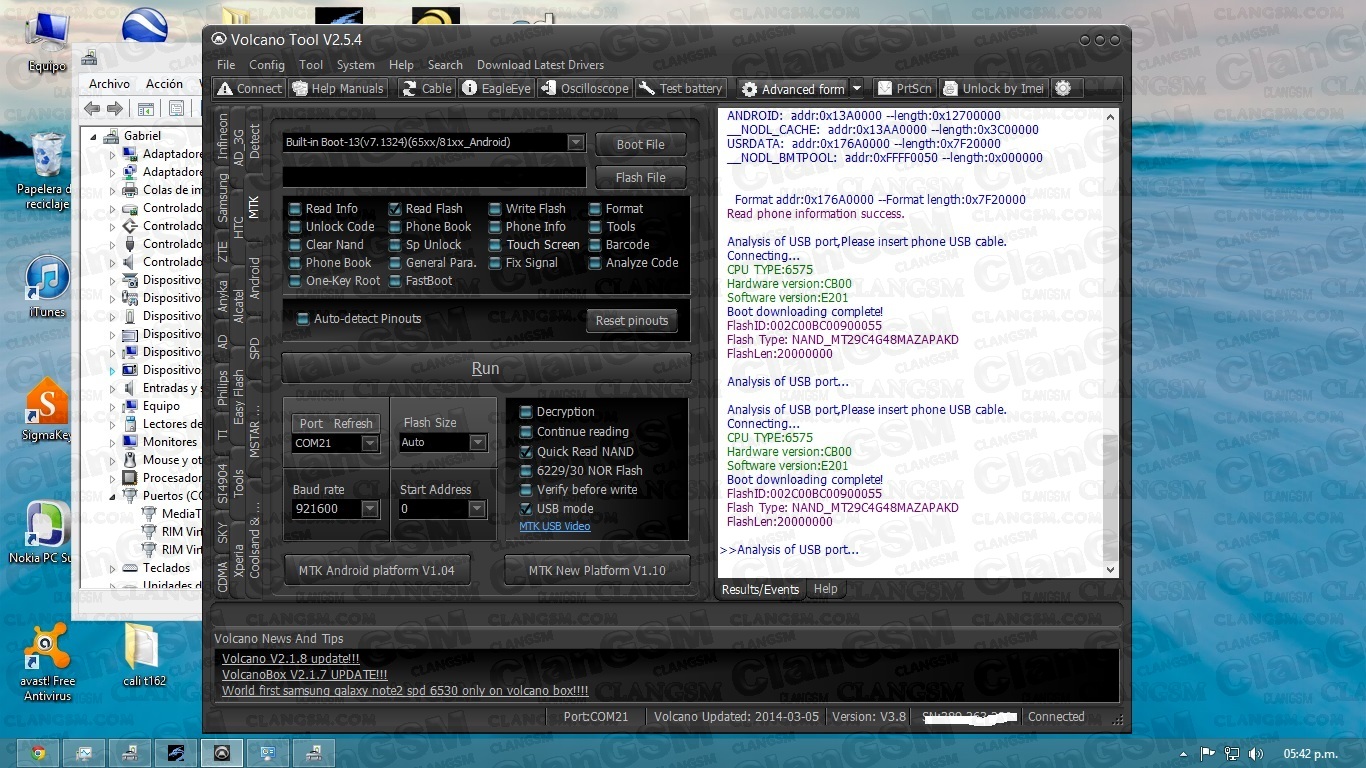Open the System menu
The width and height of the screenshot is (1366, 768).
(x=356, y=65)
